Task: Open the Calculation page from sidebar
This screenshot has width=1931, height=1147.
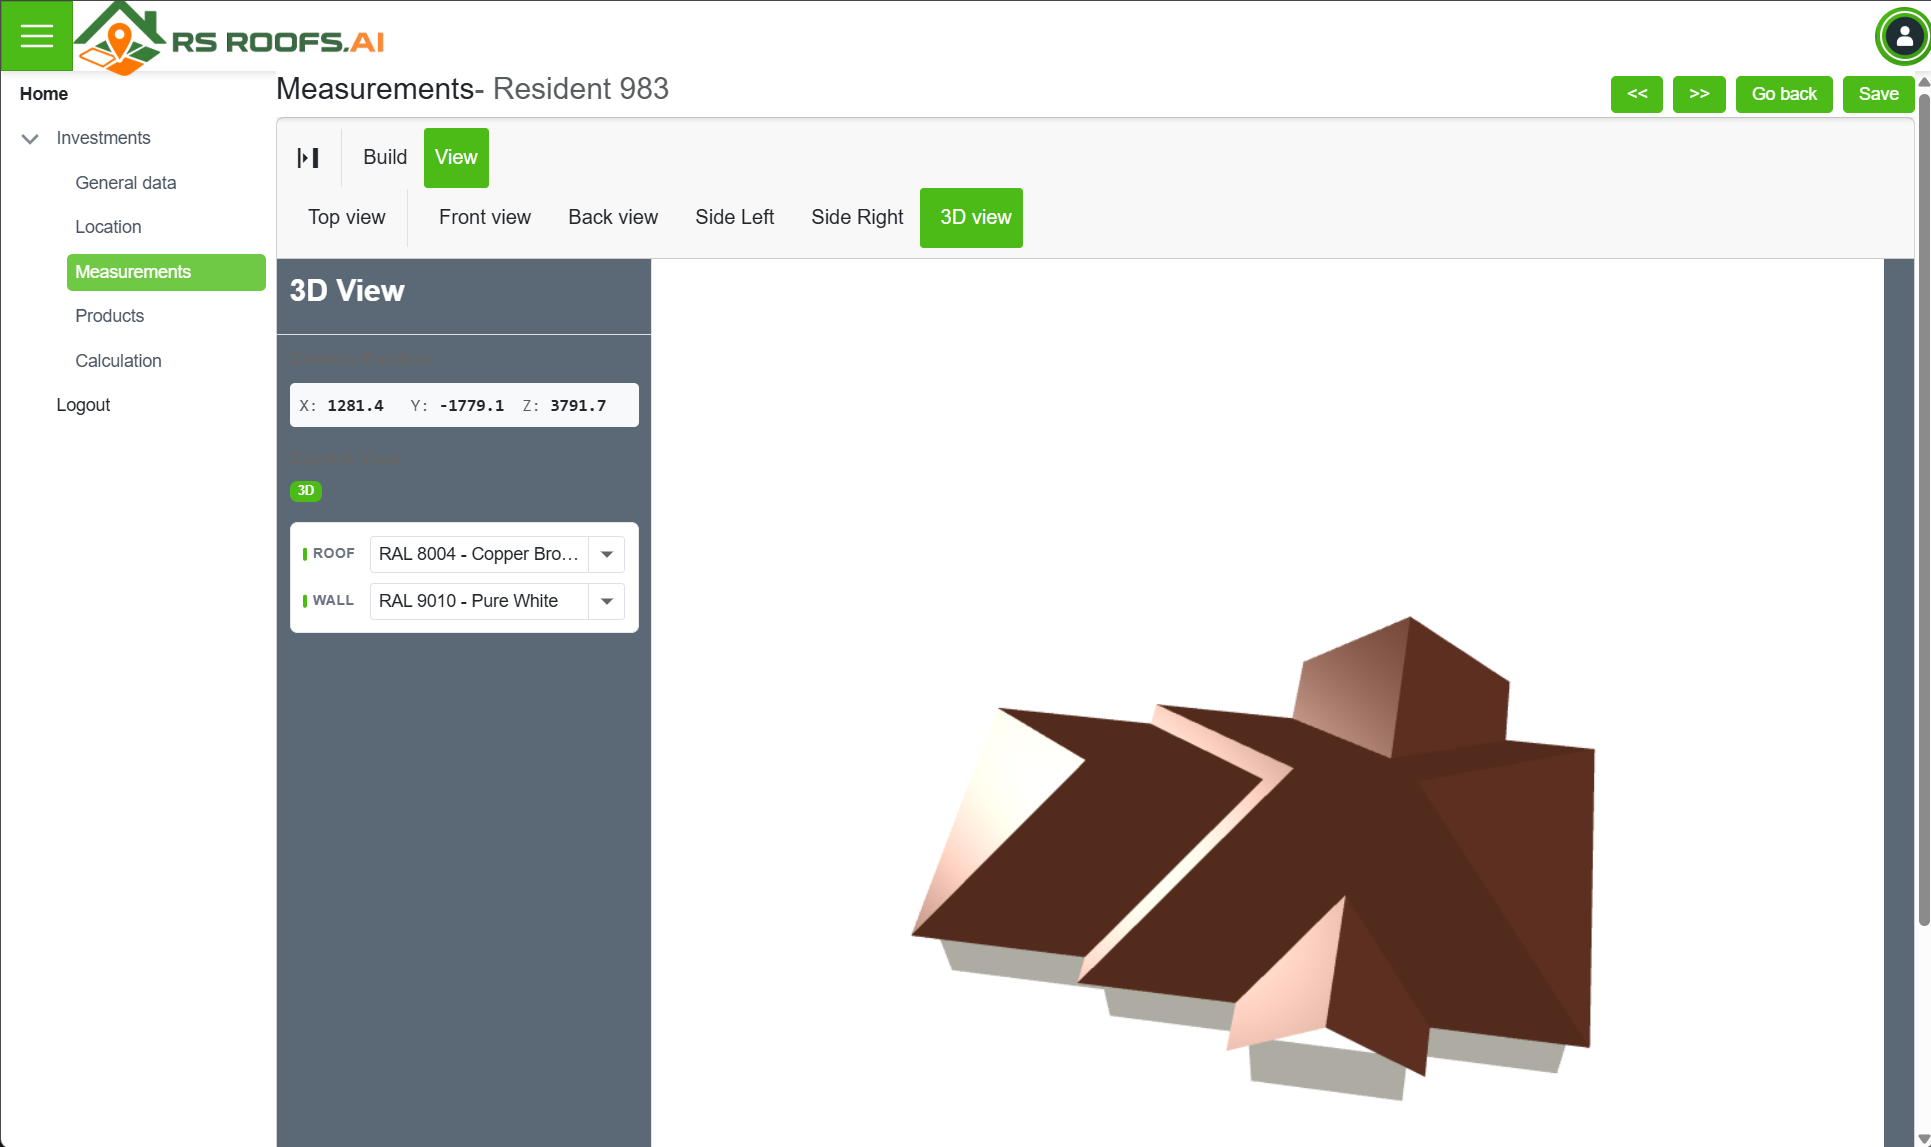Action: [x=118, y=361]
